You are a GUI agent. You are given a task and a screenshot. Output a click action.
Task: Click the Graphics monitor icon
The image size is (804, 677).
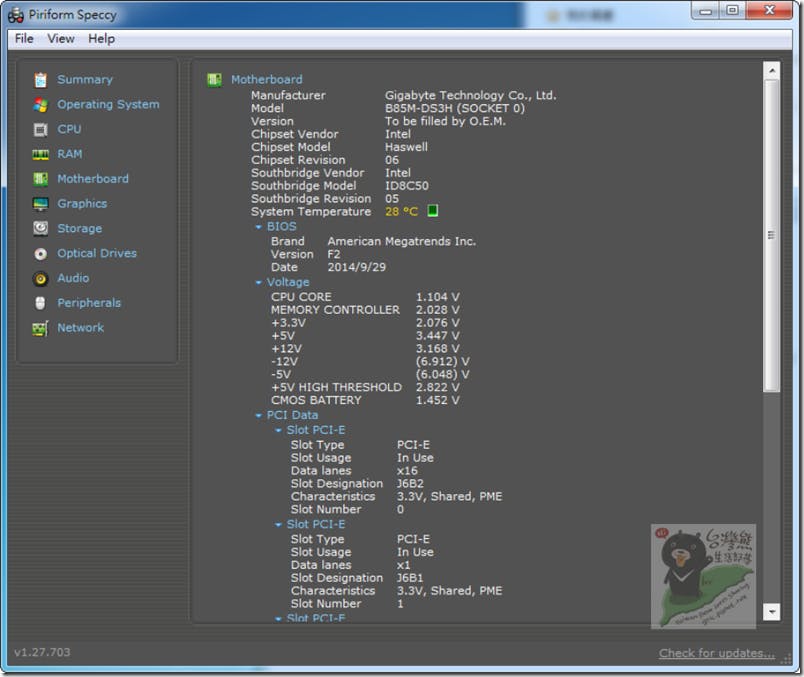tap(41, 204)
